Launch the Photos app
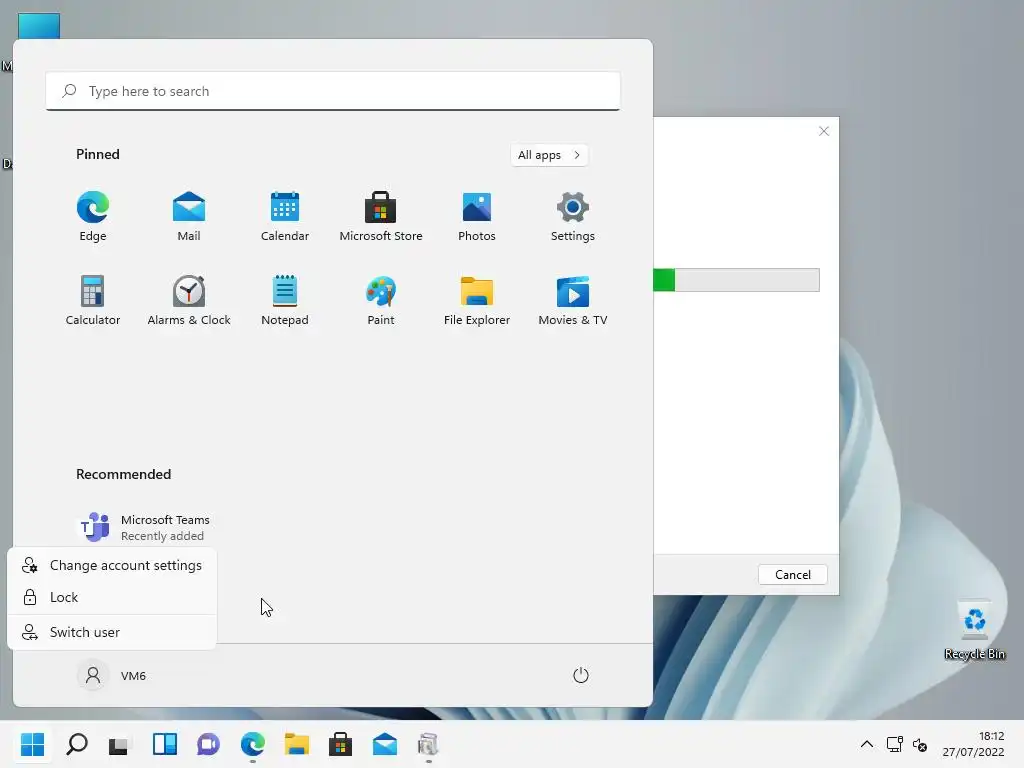 pos(477,216)
